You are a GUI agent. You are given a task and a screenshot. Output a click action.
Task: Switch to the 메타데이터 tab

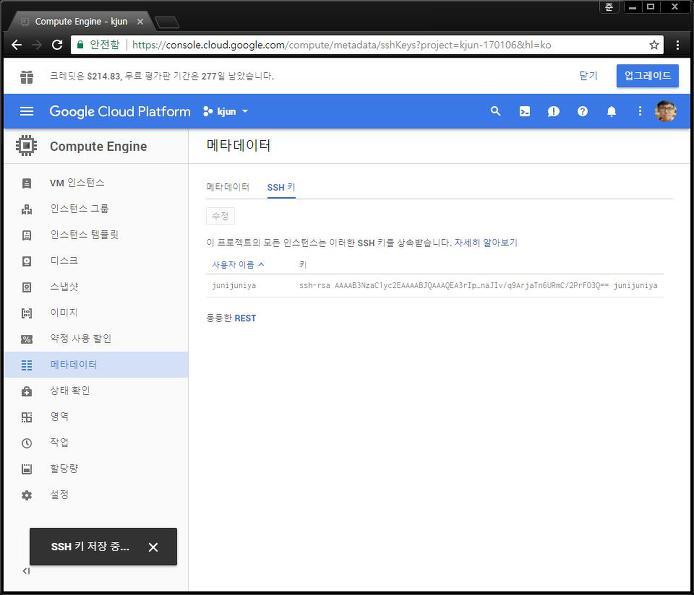pyautogui.click(x=228, y=187)
